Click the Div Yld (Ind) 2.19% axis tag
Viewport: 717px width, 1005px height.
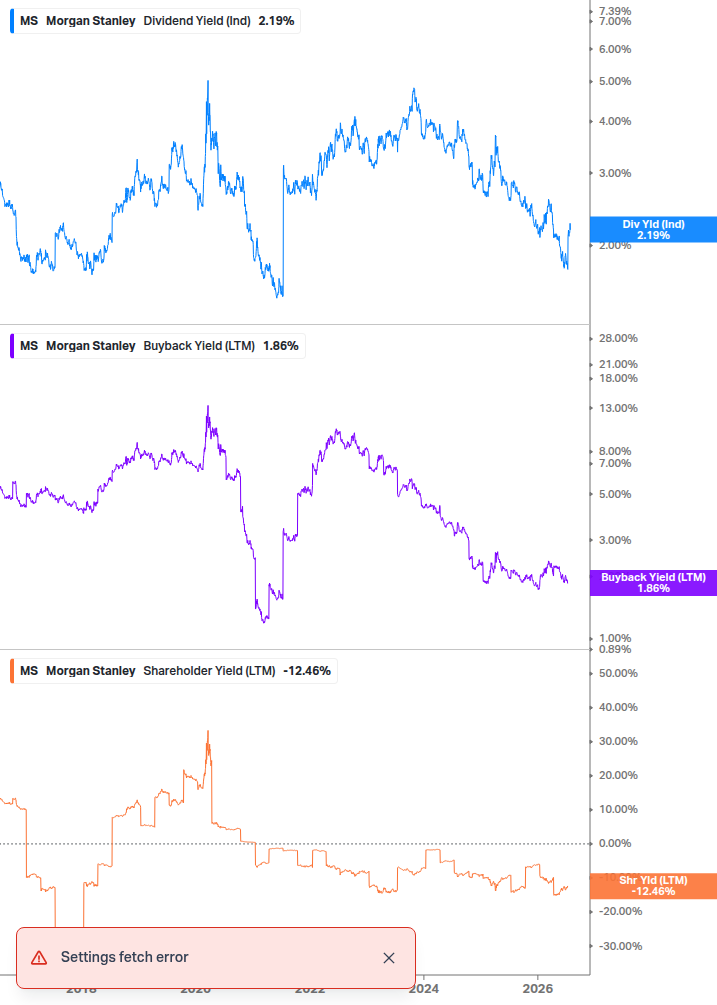tap(653, 229)
